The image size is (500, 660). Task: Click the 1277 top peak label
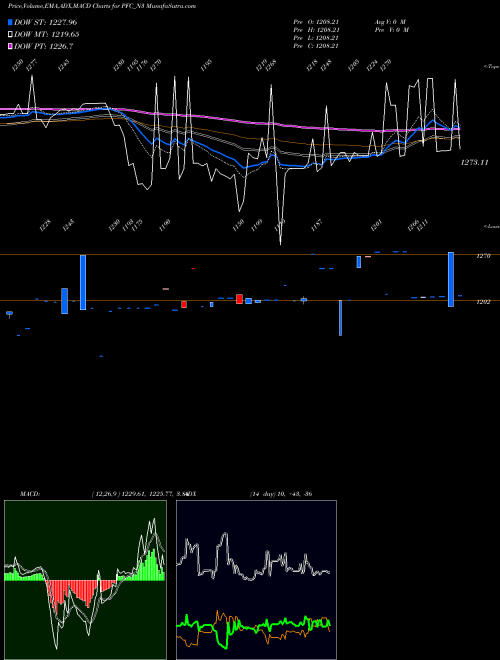[x=32, y=65]
